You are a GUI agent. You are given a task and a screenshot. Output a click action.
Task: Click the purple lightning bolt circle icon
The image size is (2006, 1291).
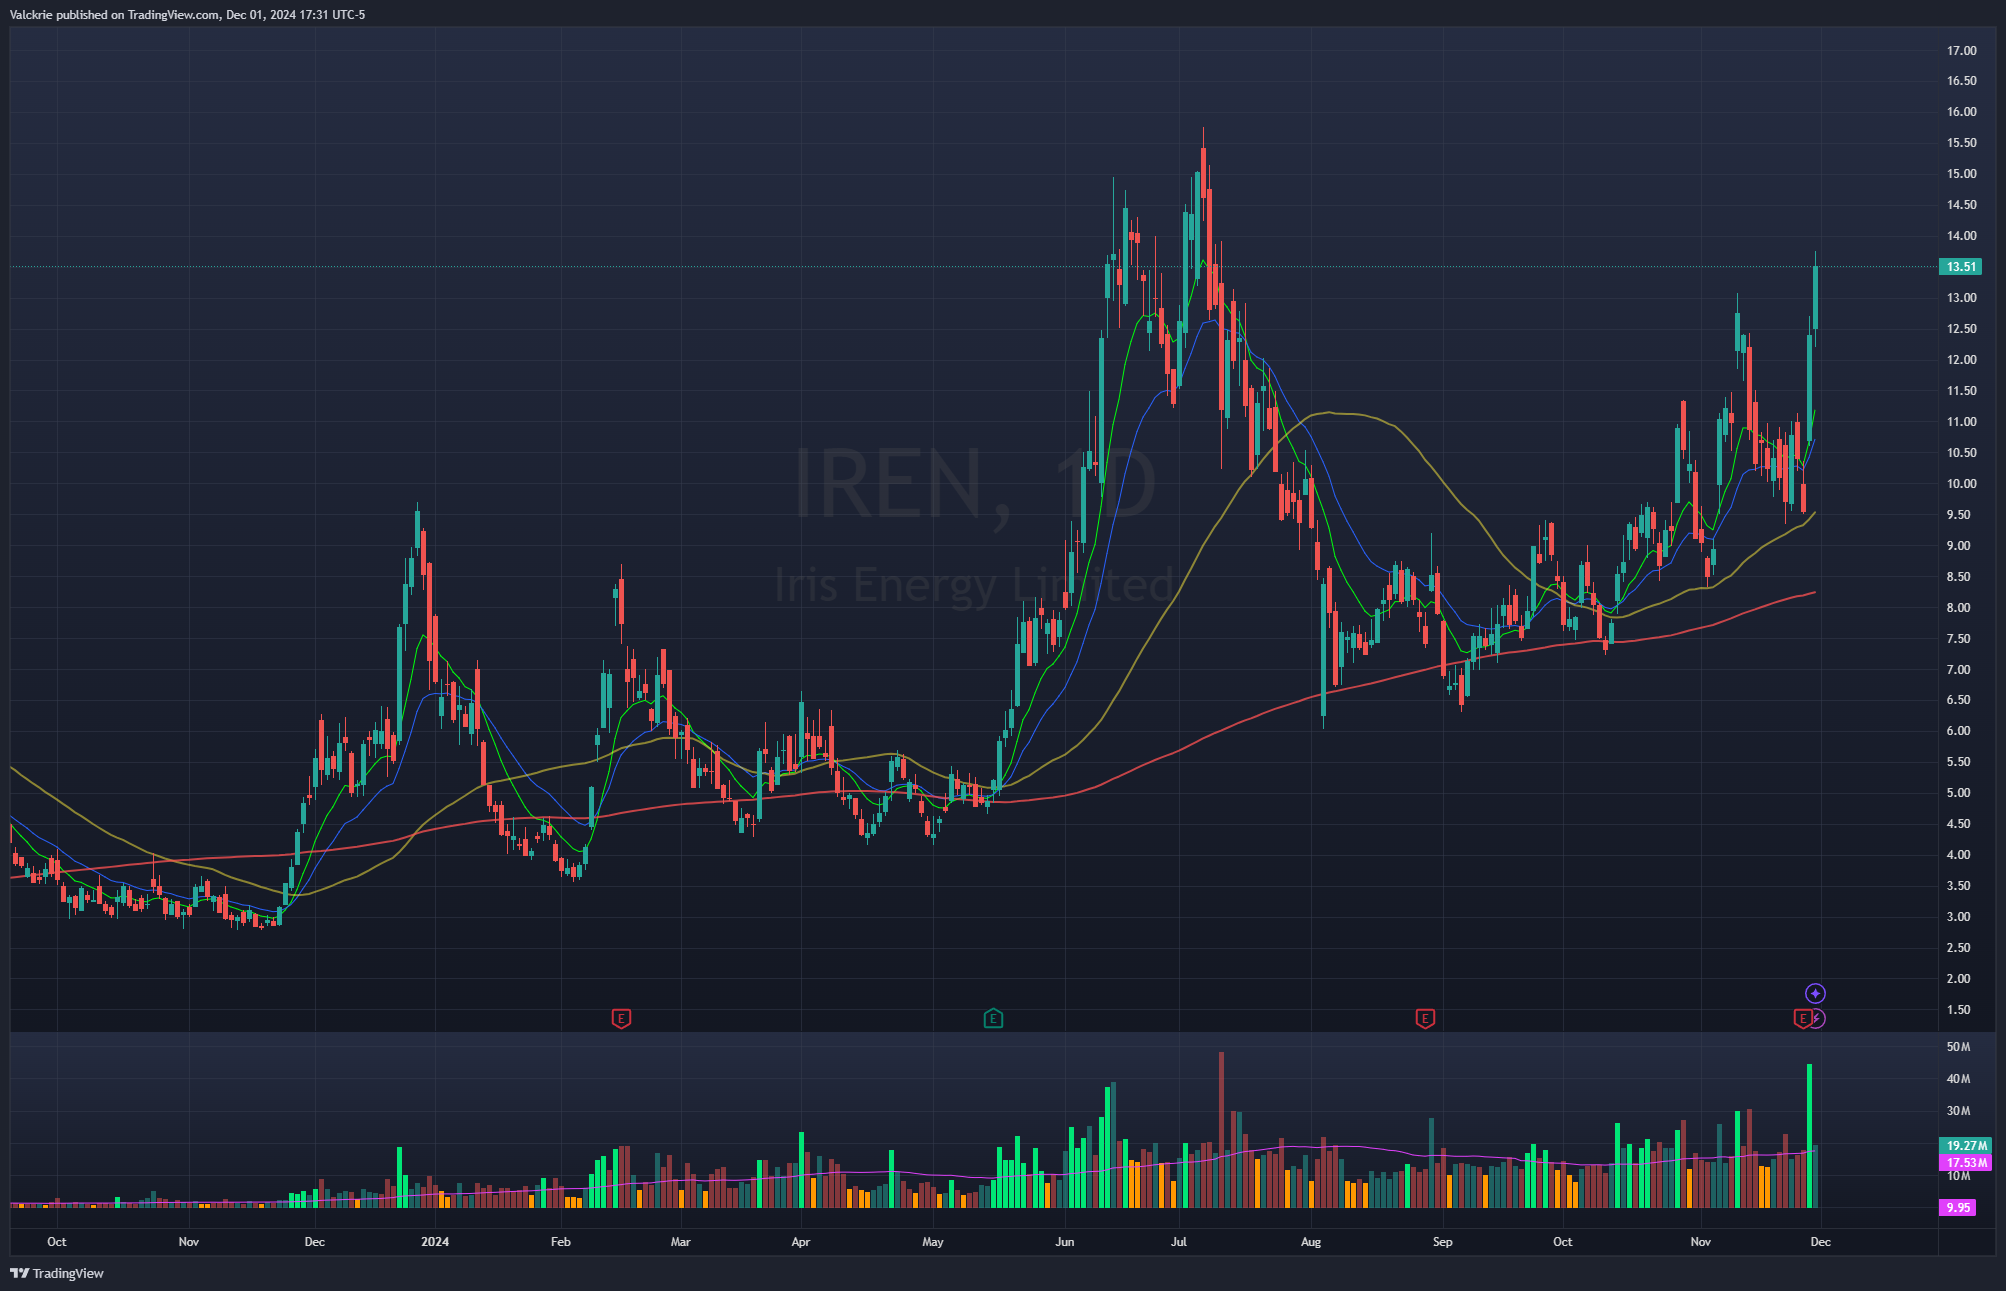point(1818,1019)
